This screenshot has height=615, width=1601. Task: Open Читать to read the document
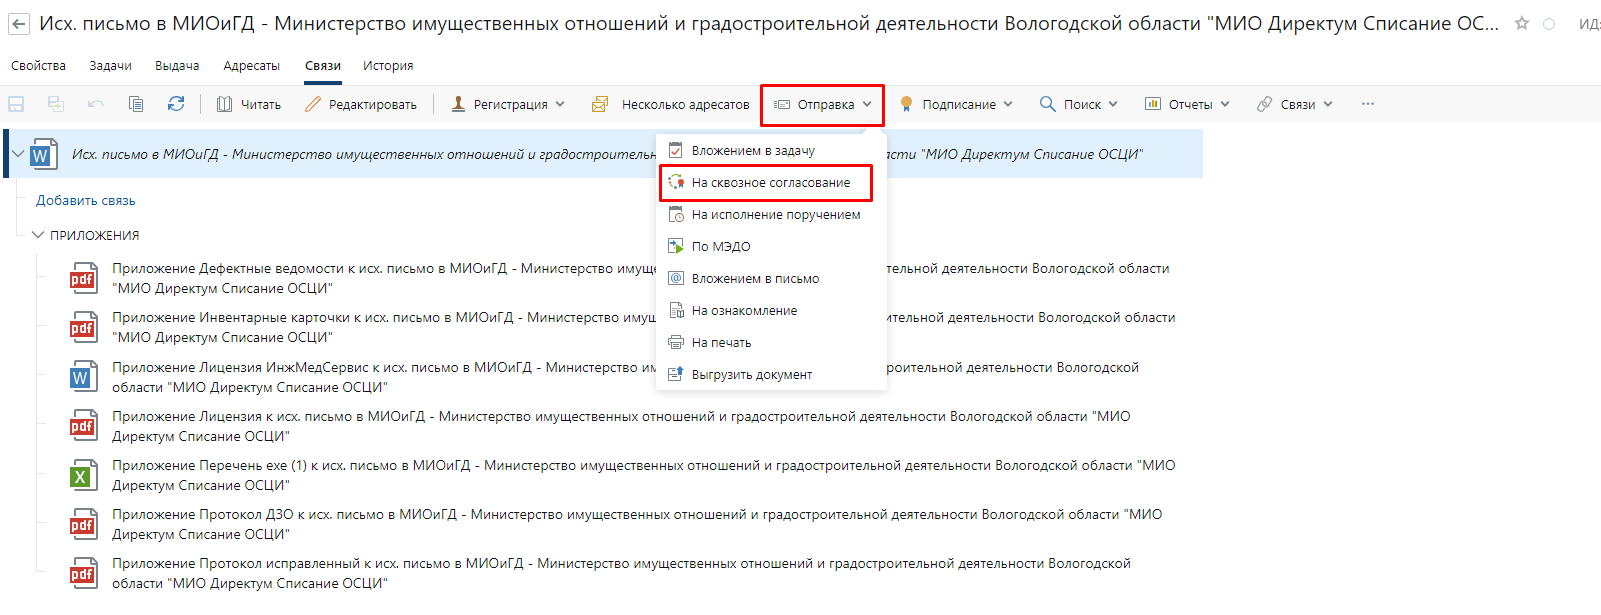tap(249, 104)
